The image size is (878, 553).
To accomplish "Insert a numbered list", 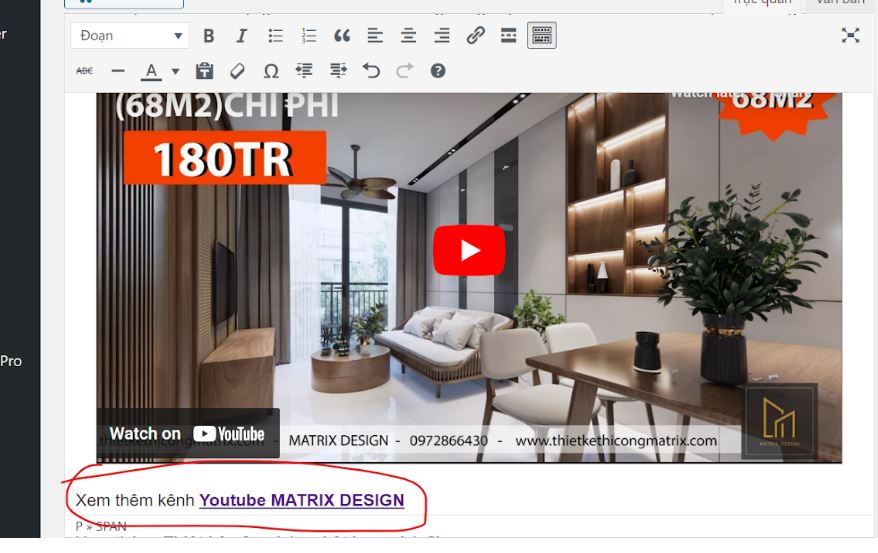I will [x=309, y=36].
